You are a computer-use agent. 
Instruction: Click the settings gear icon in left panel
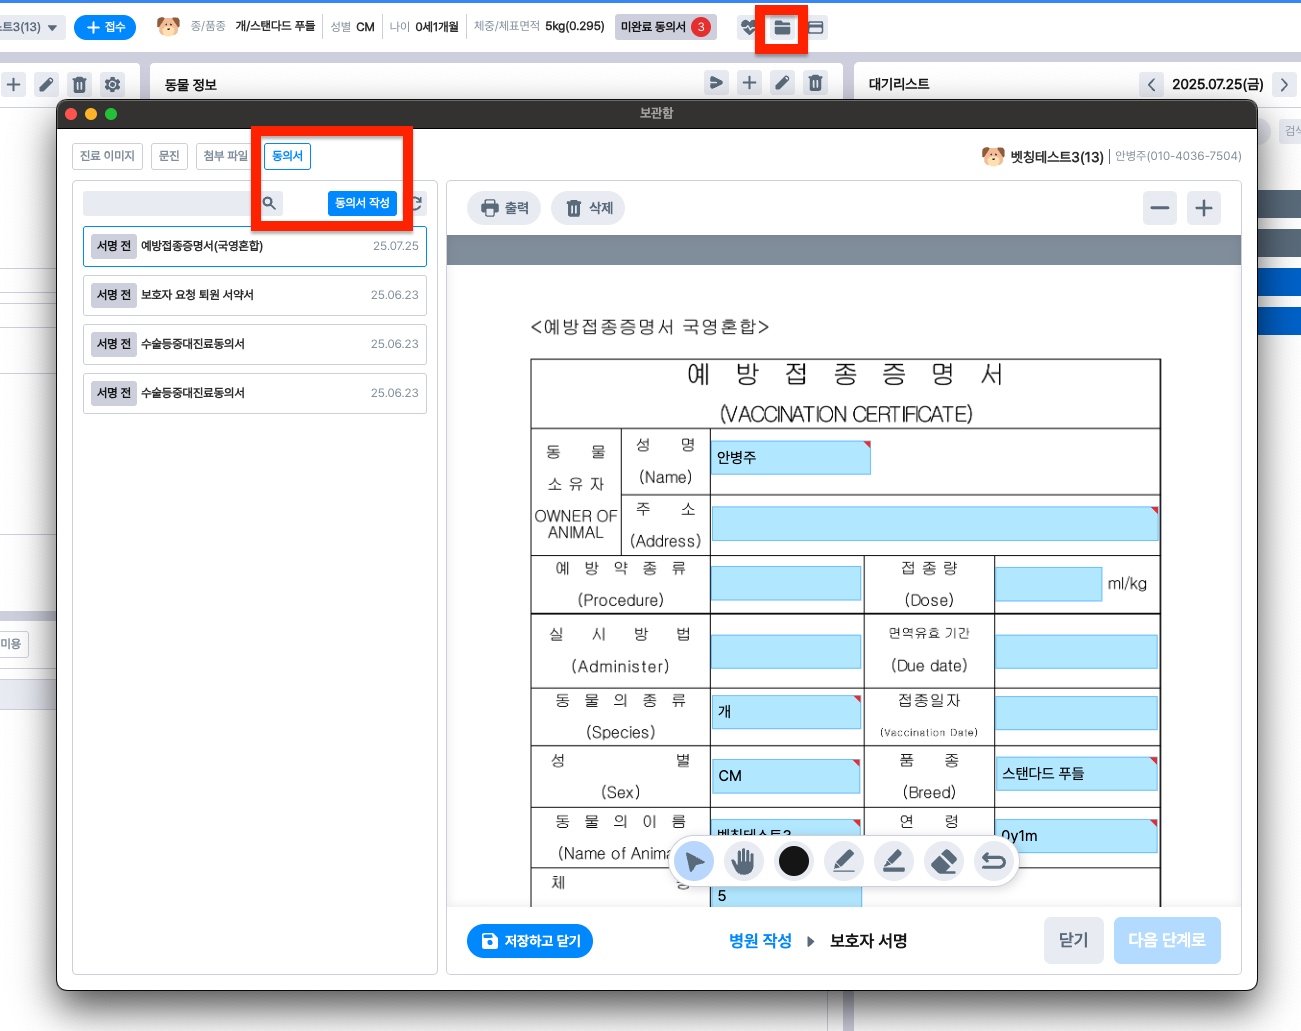113,84
